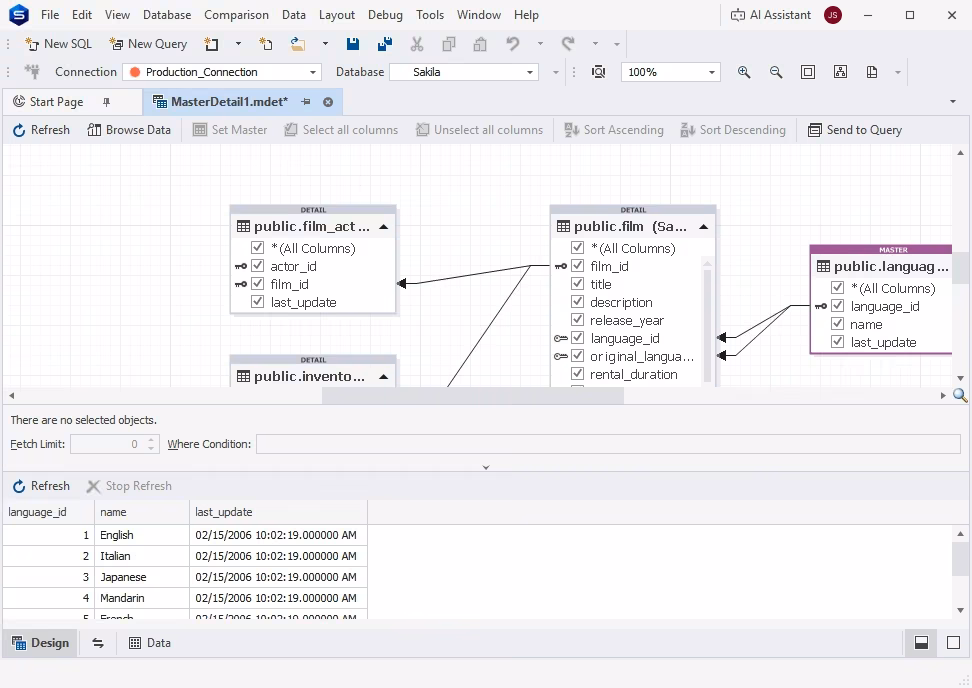Click the Copy icon in toolbar
972x688 pixels.
(449, 44)
